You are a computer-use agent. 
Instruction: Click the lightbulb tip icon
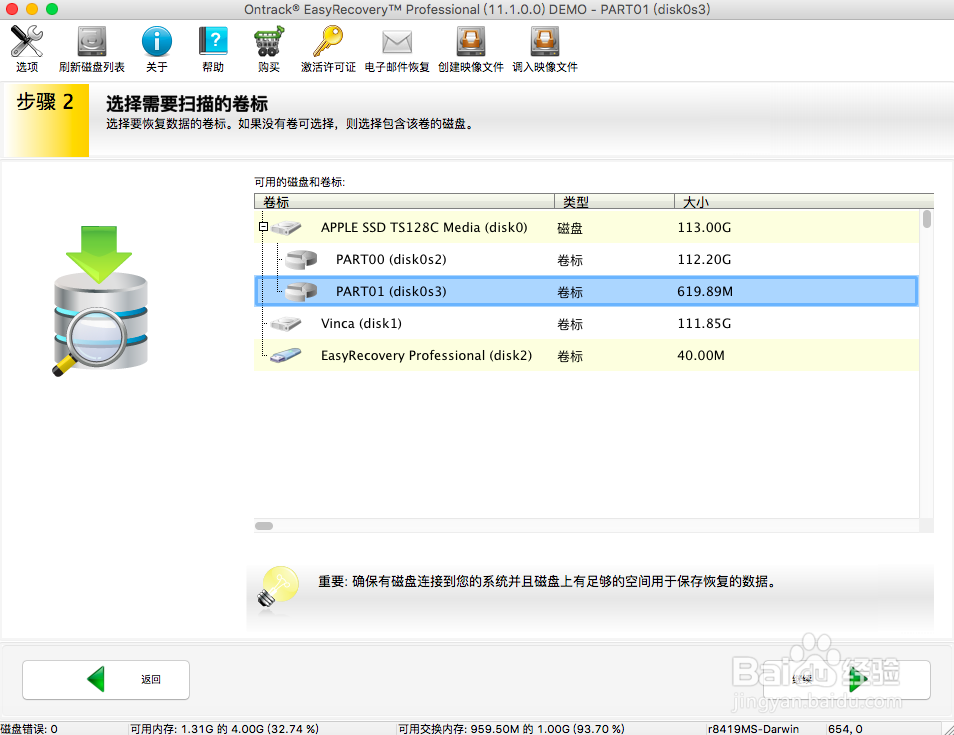pyautogui.click(x=279, y=587)
